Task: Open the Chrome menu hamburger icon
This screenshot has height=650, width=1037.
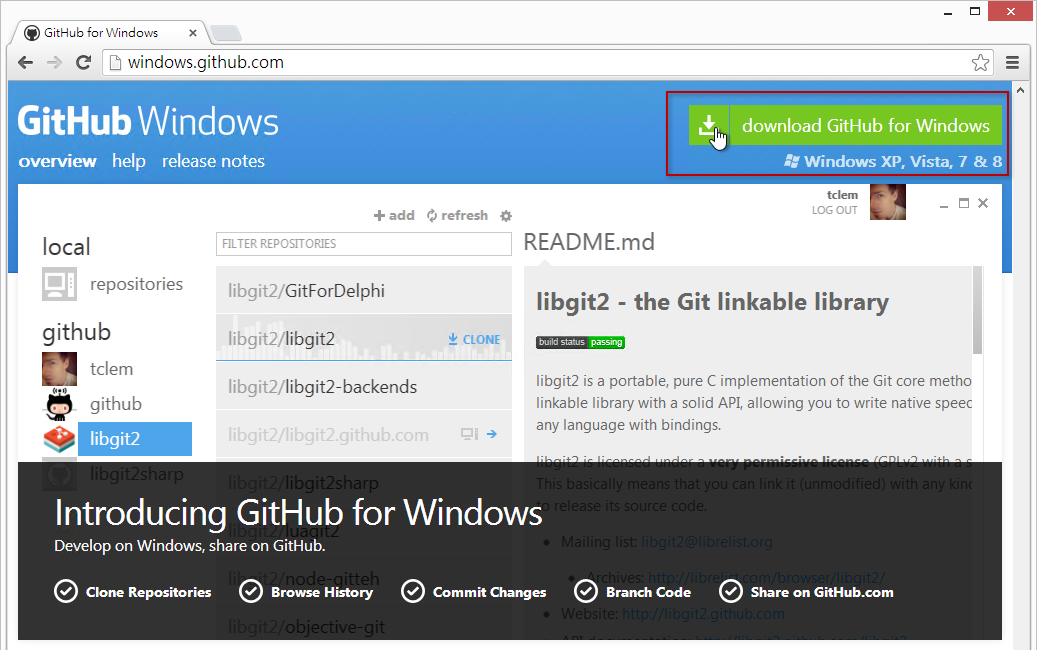Action: (1013, 62)
